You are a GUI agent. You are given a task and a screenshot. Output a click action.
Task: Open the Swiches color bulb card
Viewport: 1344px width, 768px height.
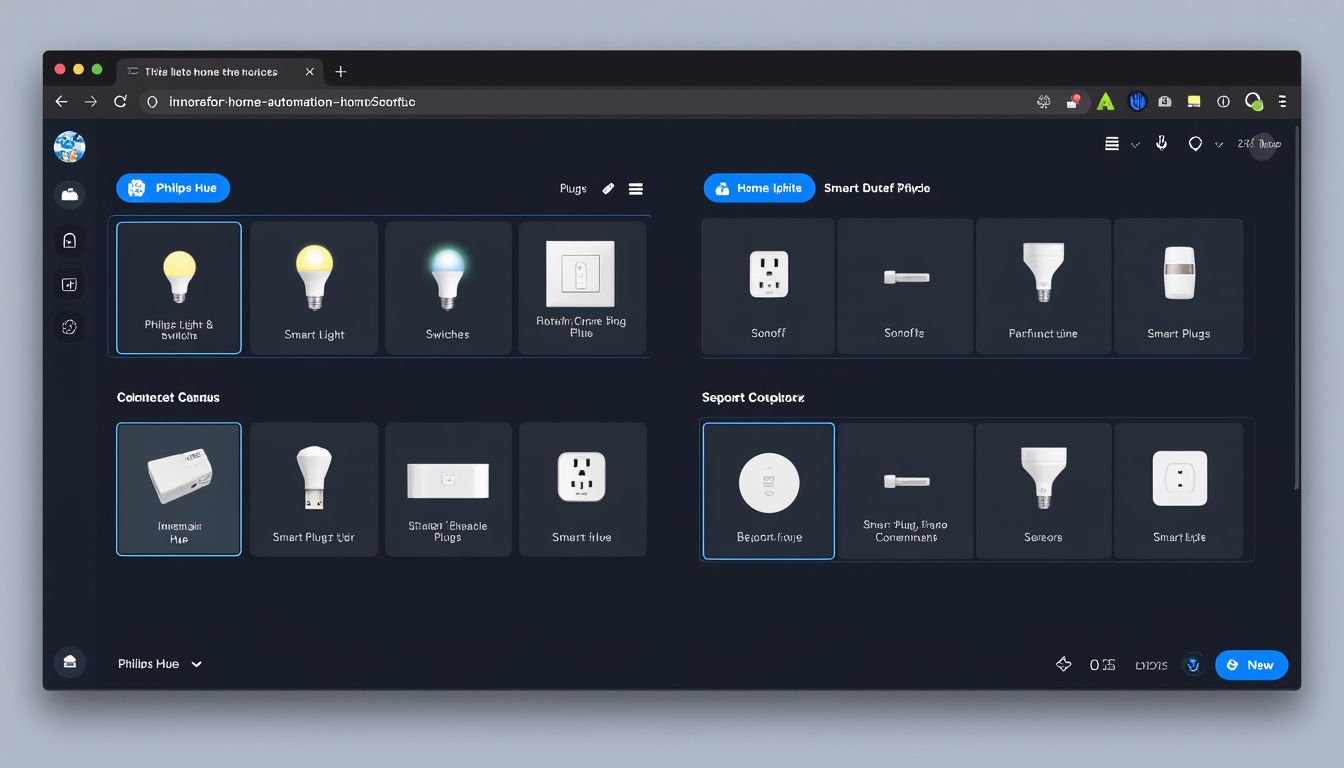click(448, 288)
